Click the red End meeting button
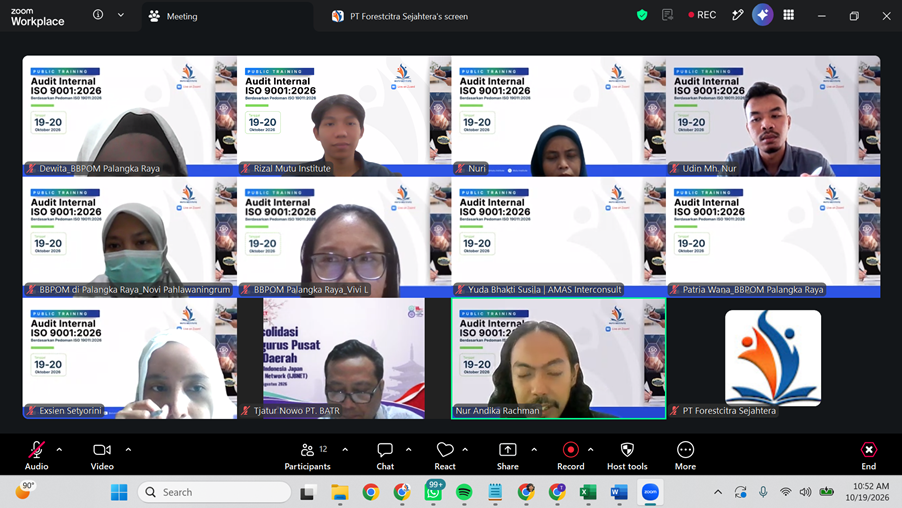Viewport: 902px width, 508px height. point(869,456)
